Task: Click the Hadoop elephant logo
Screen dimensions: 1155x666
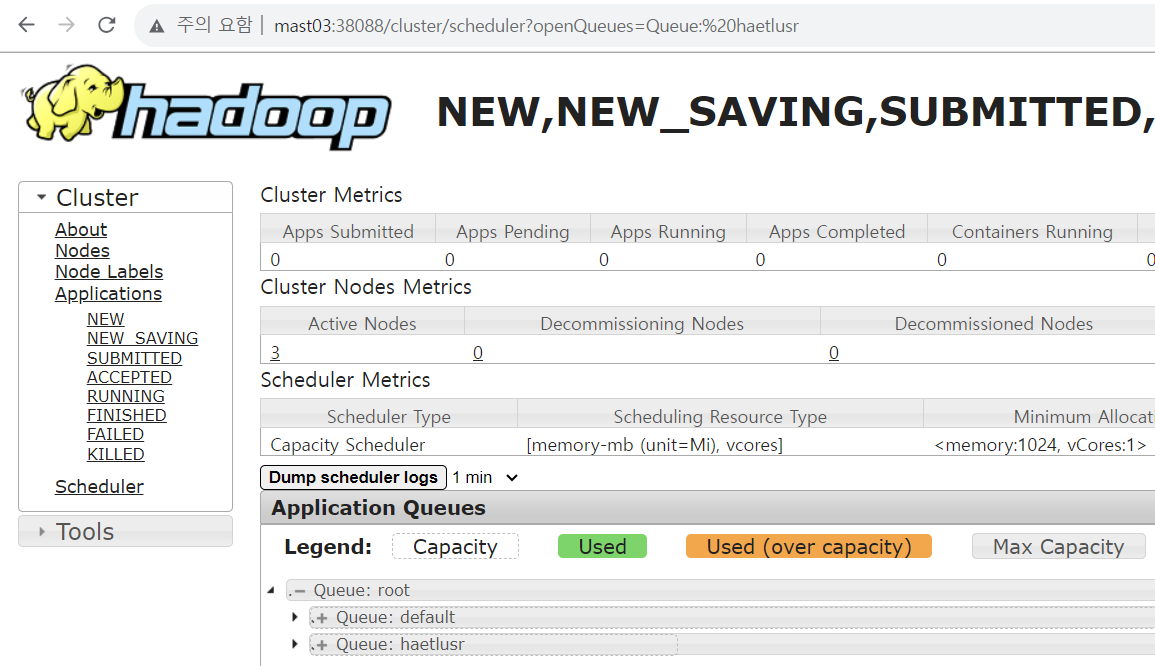Action: tap(206, 108)
